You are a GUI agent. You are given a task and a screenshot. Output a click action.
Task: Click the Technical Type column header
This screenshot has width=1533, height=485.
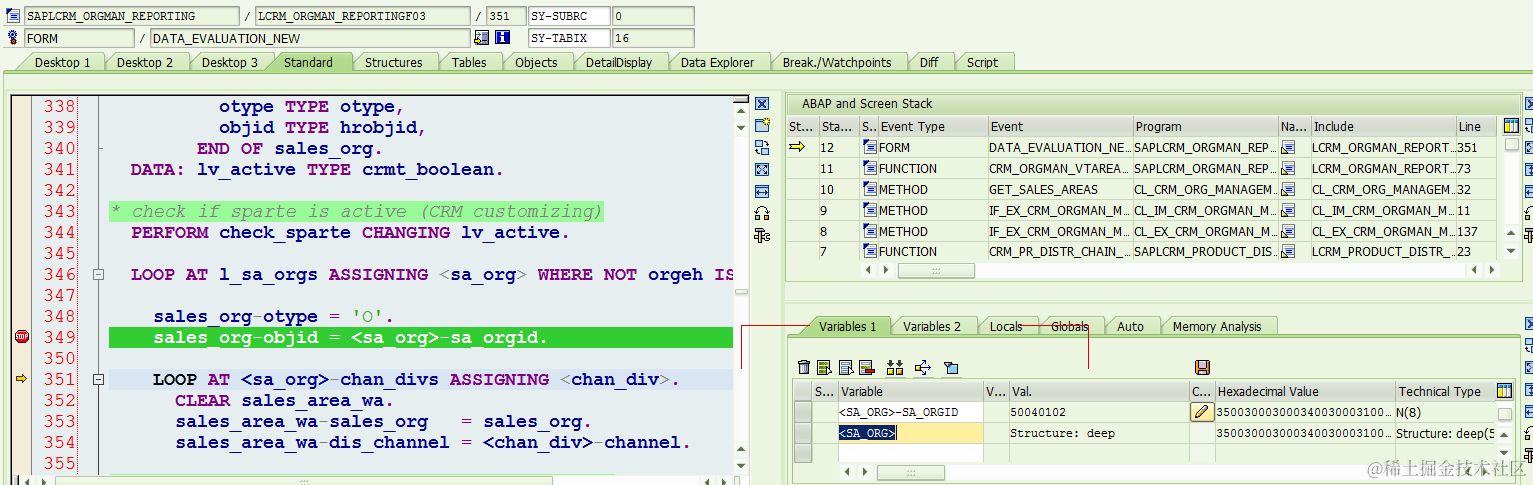tap(1445, 392)
